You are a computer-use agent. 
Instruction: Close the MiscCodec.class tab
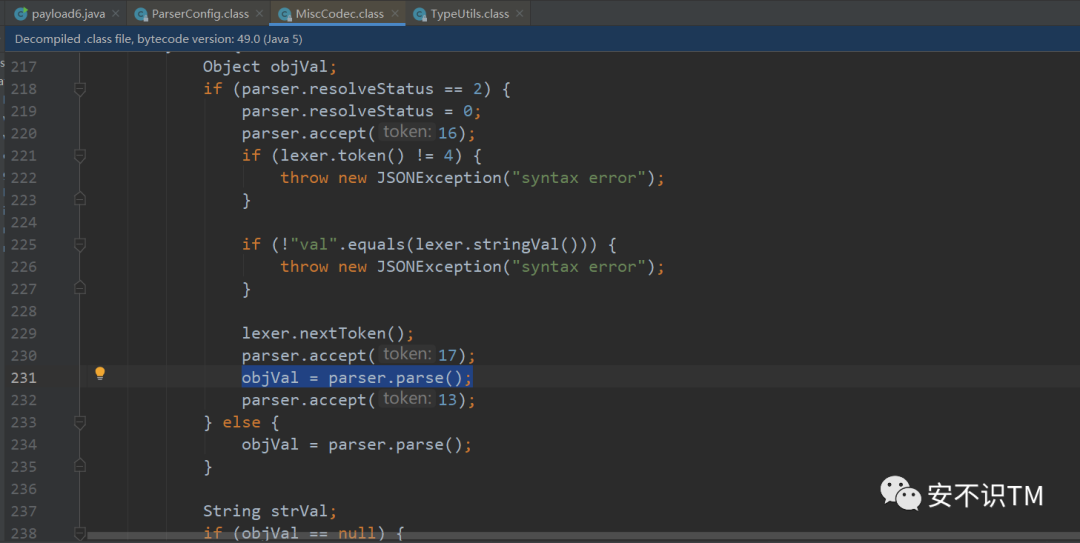(x=395, y=13)
